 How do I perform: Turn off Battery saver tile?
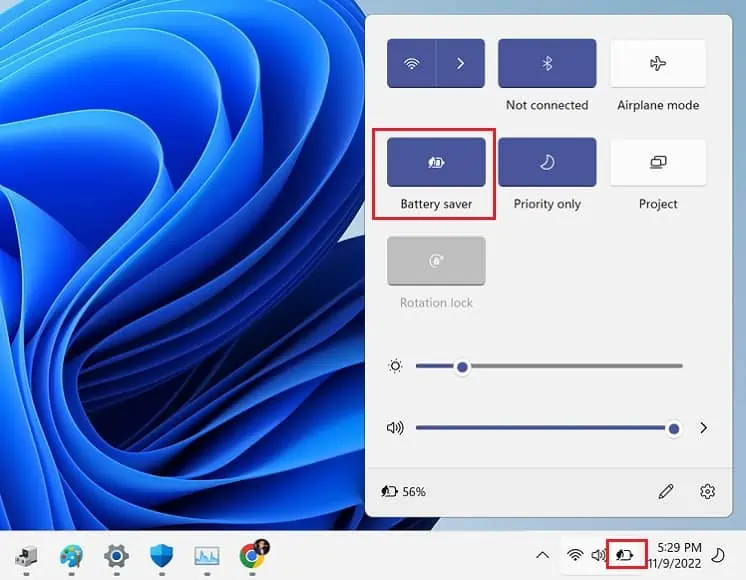click(436, 162)
